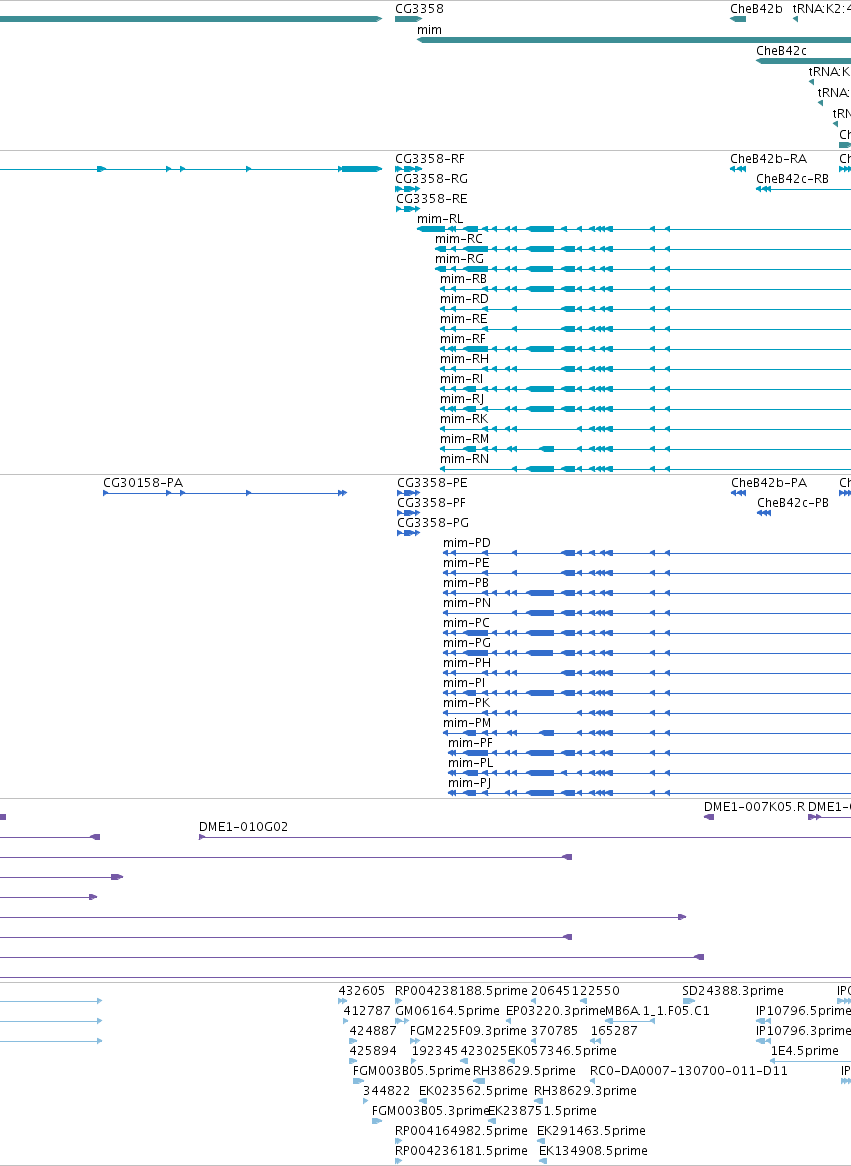The width and height of the screenshot is (851, 1166).
Task: Click EST label 432605
Action: tap(362, 991)
